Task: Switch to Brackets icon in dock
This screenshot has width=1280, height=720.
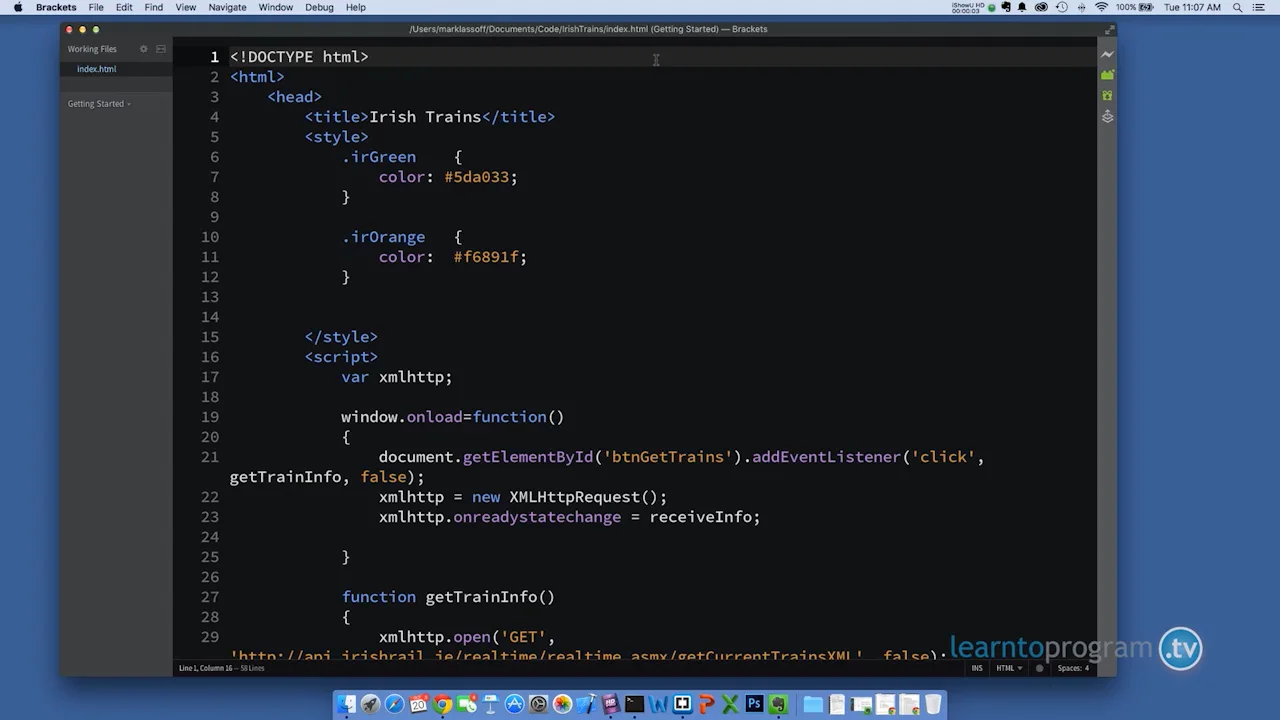Action: click(682, 704)
